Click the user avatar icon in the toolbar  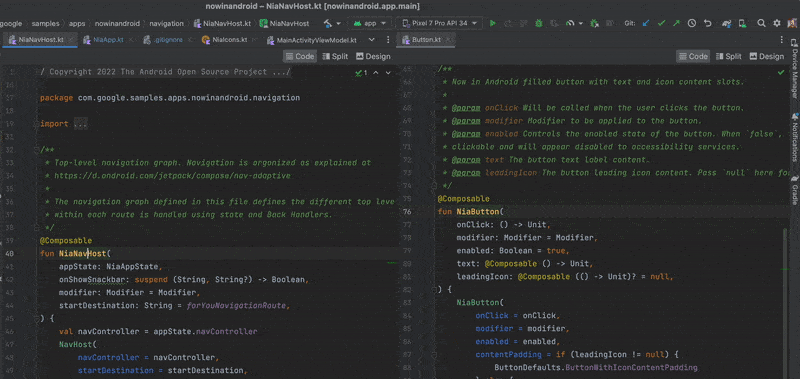[x=791, y=23]
